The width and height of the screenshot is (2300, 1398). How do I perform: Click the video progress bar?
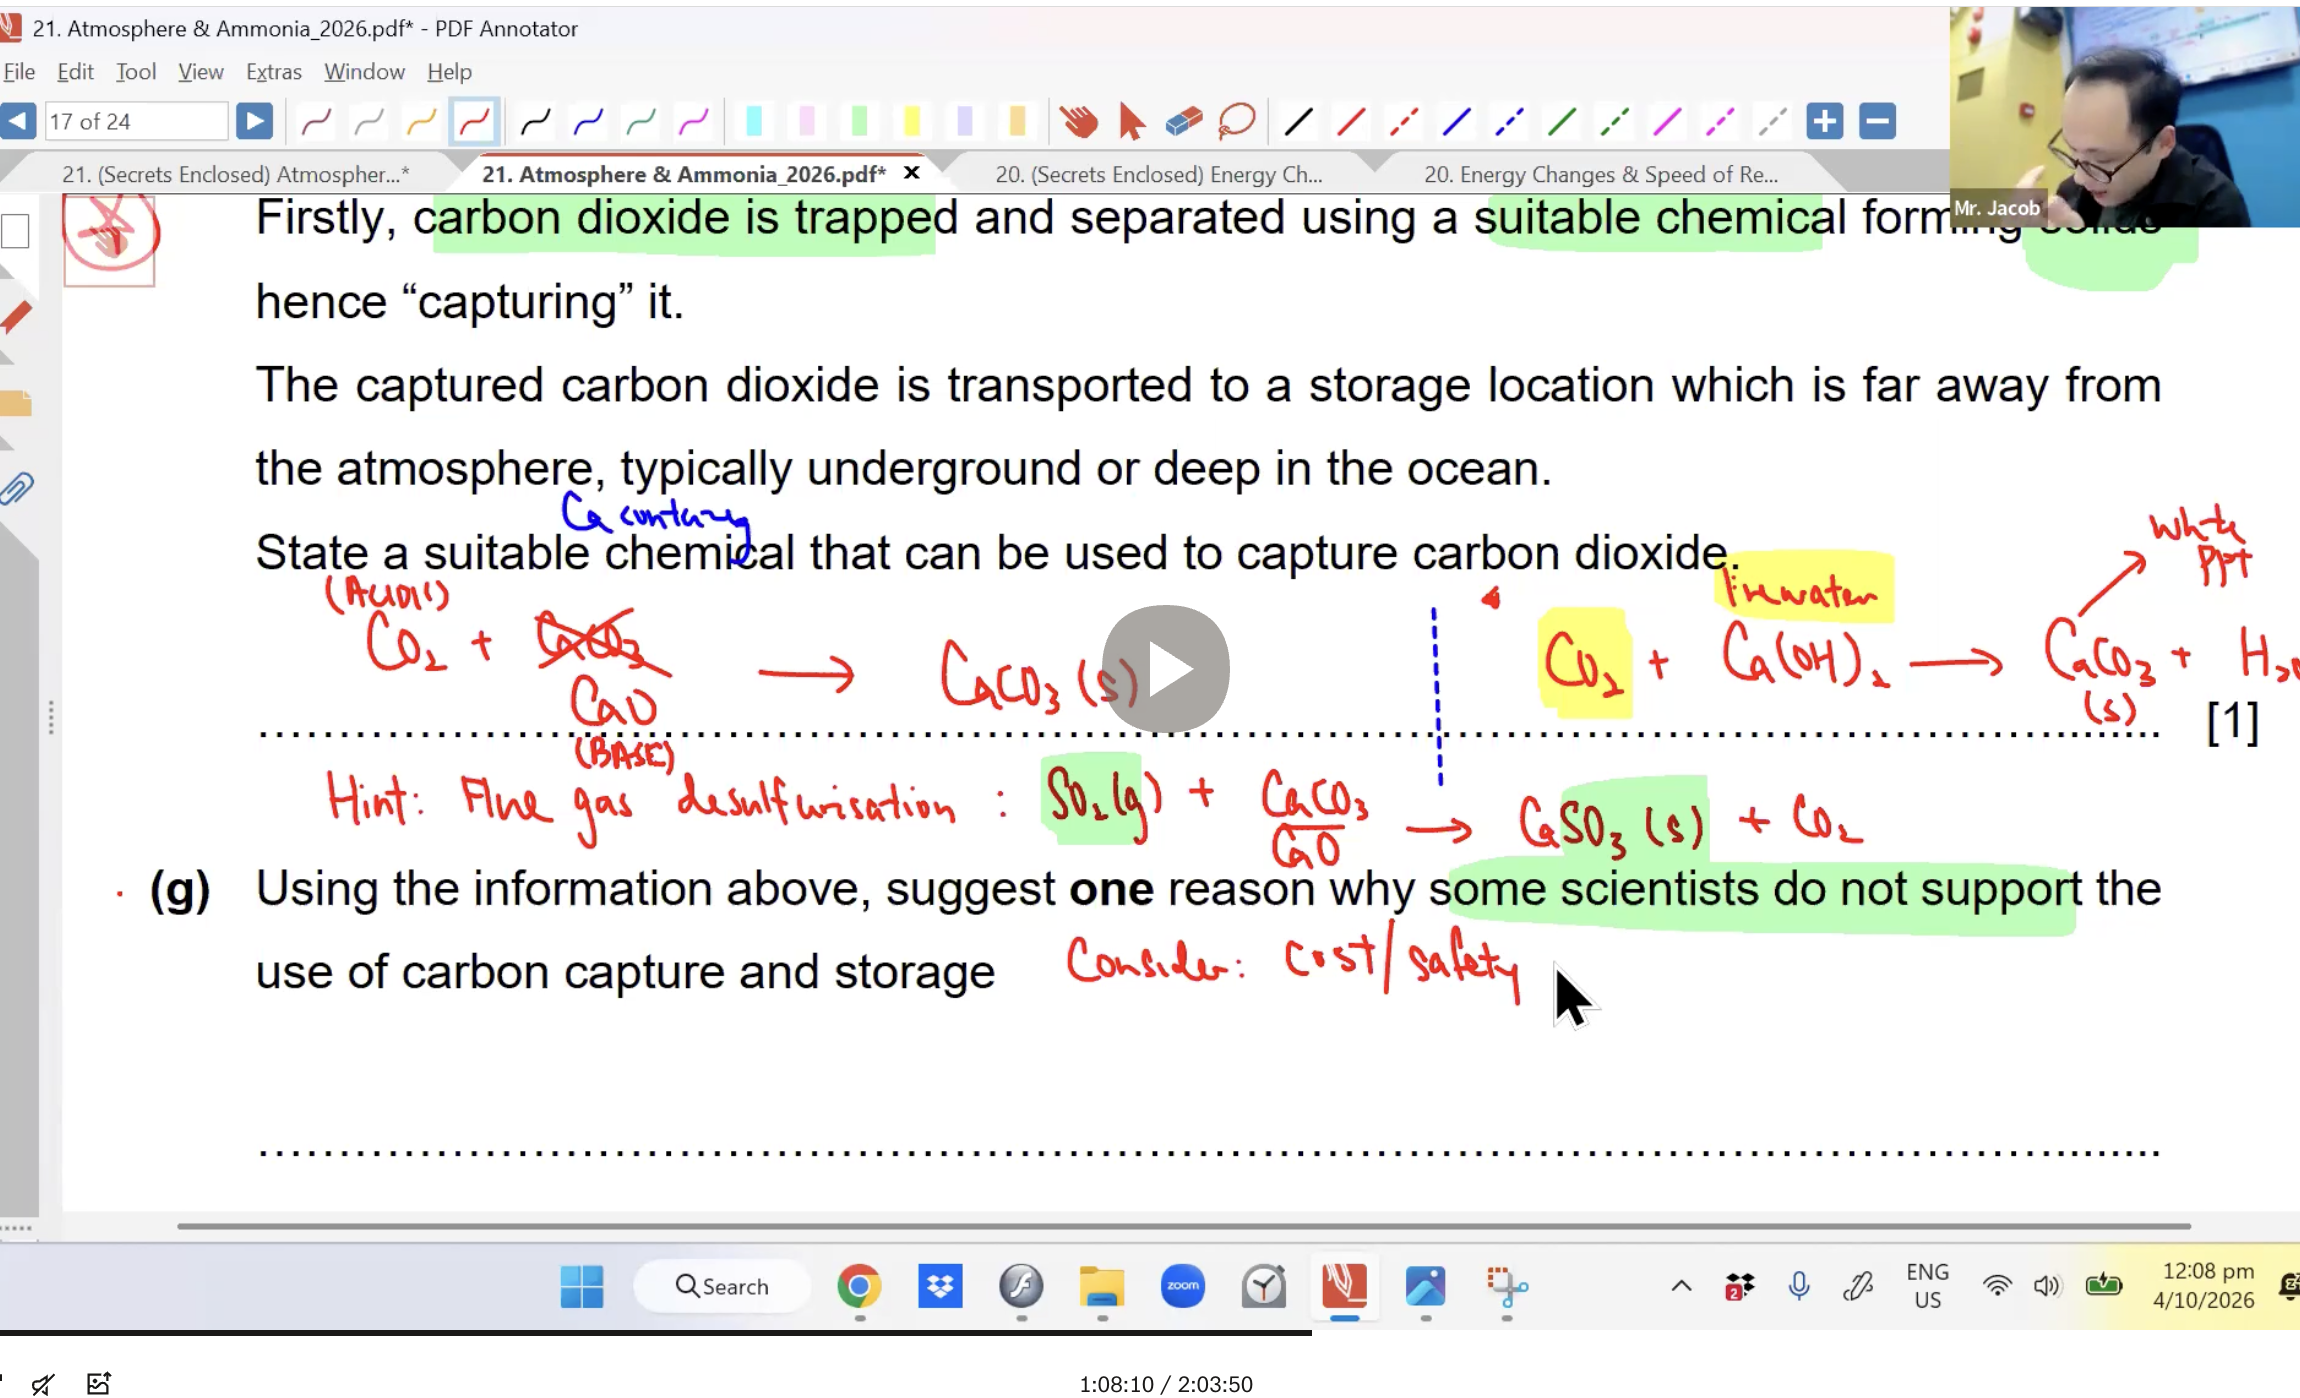coord(1150,1333)
